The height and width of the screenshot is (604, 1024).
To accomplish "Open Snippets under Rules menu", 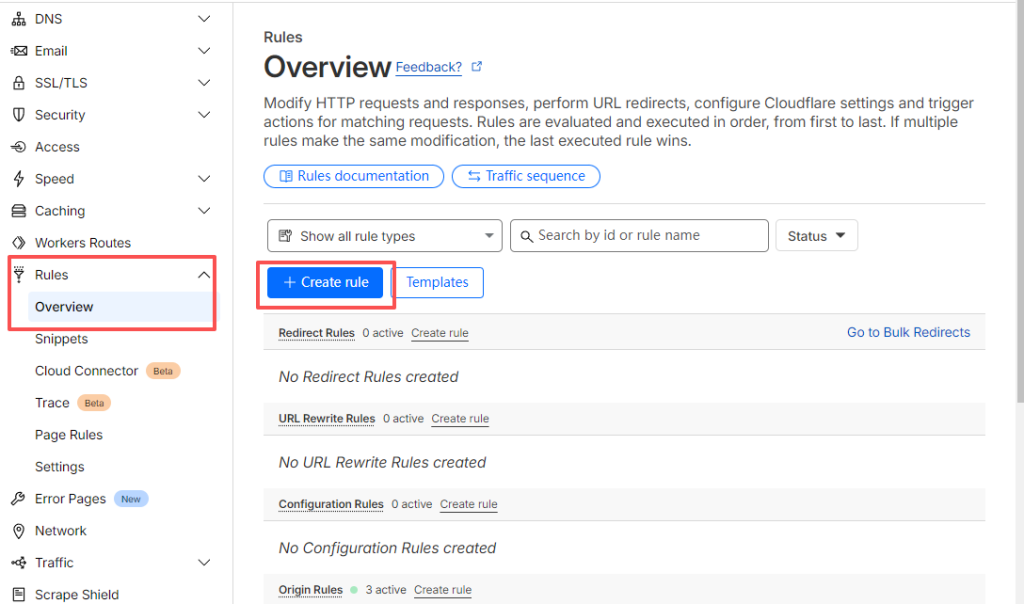I will coord(61,339).
